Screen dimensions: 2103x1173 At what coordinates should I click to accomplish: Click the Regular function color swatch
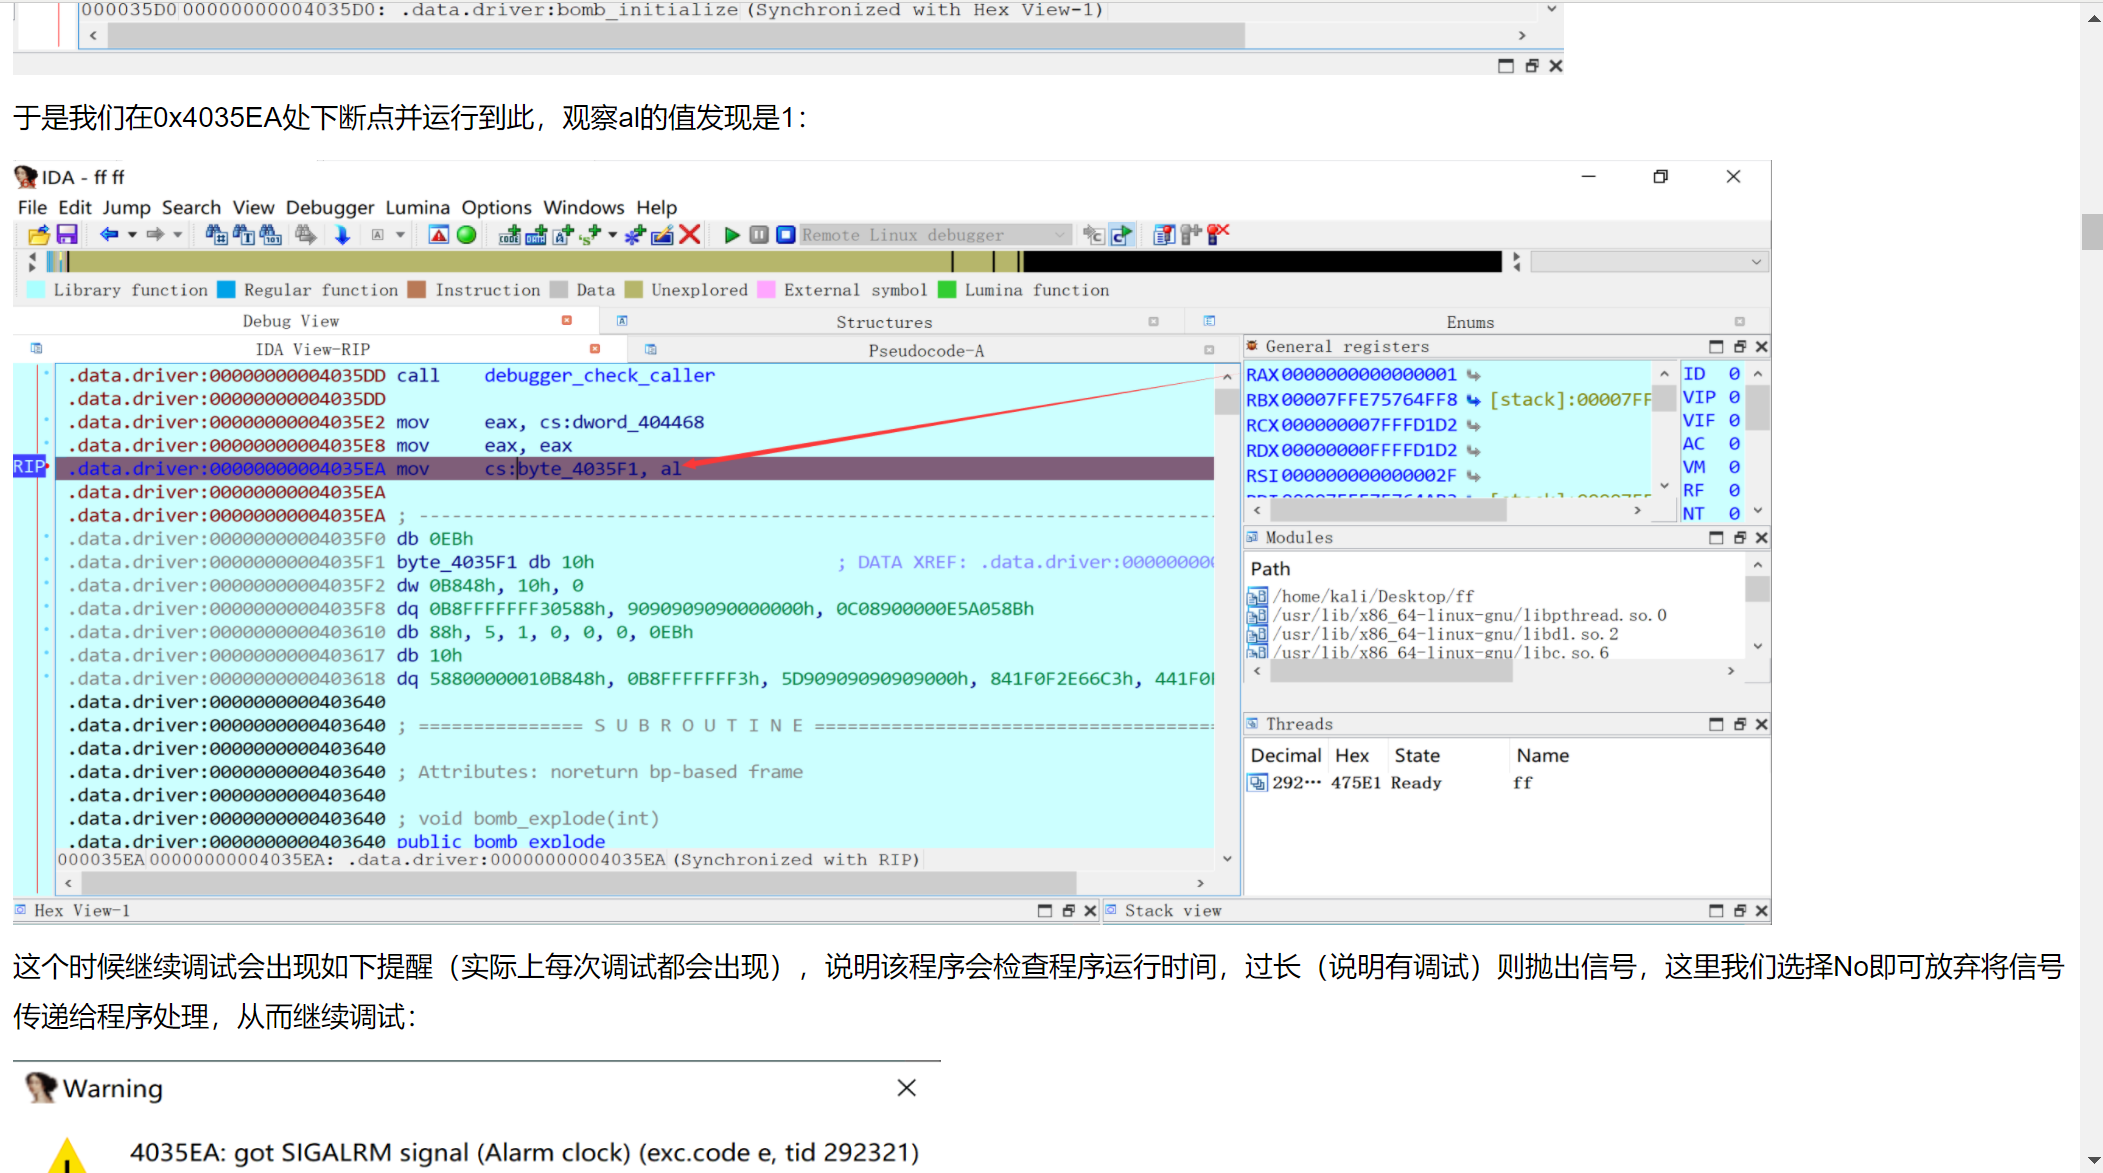(226, 290)
